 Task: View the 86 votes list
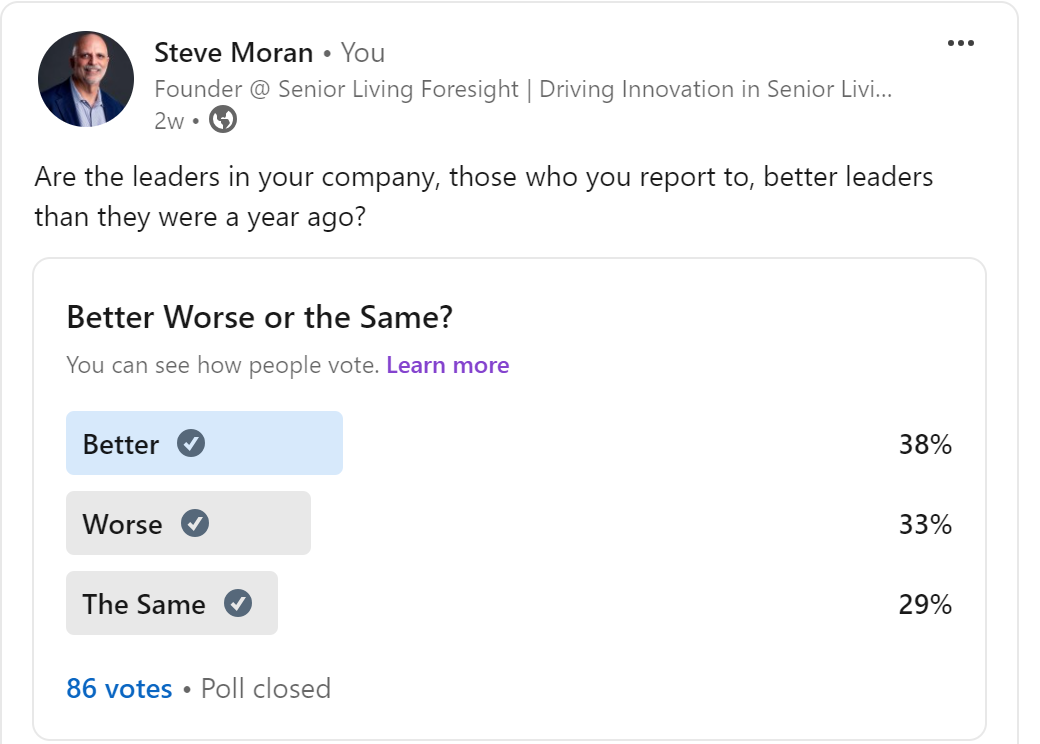[x=119, y=689]
